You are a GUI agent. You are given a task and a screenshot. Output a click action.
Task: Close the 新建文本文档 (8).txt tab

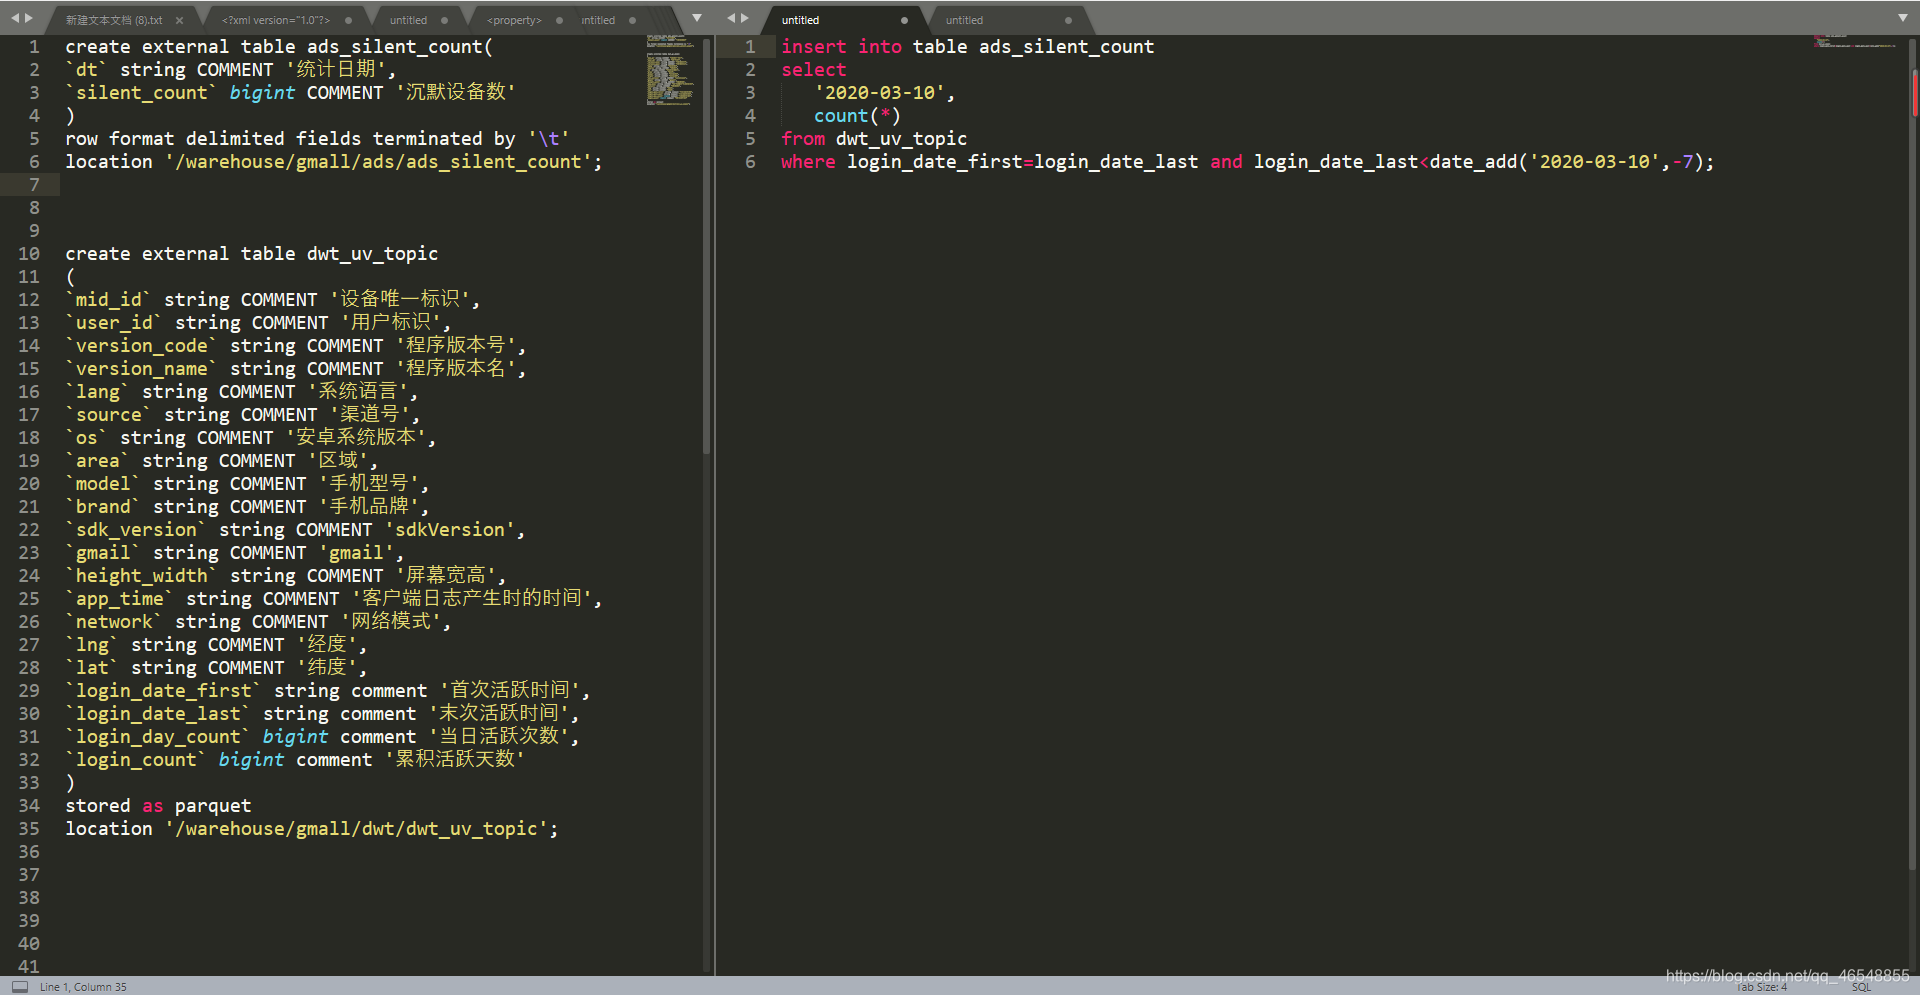pos(179,20)
